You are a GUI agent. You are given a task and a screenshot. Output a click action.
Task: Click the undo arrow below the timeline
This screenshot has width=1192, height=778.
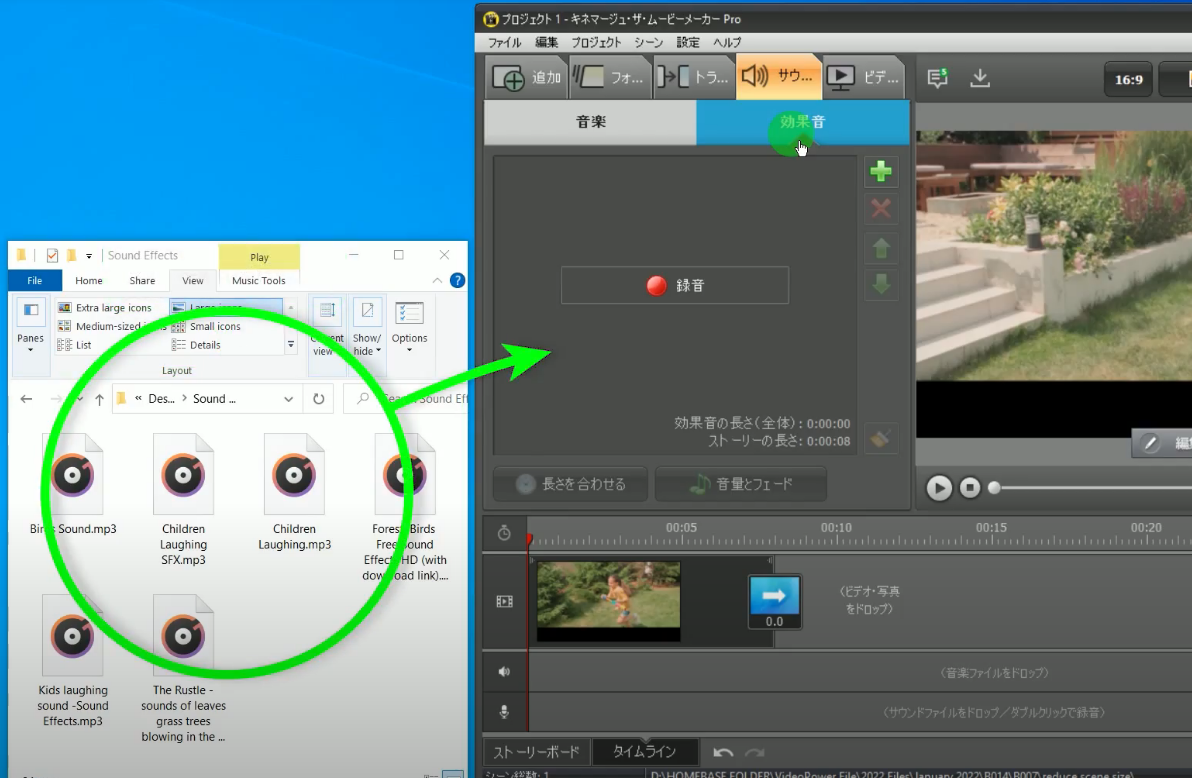click(x=722, y=752)
